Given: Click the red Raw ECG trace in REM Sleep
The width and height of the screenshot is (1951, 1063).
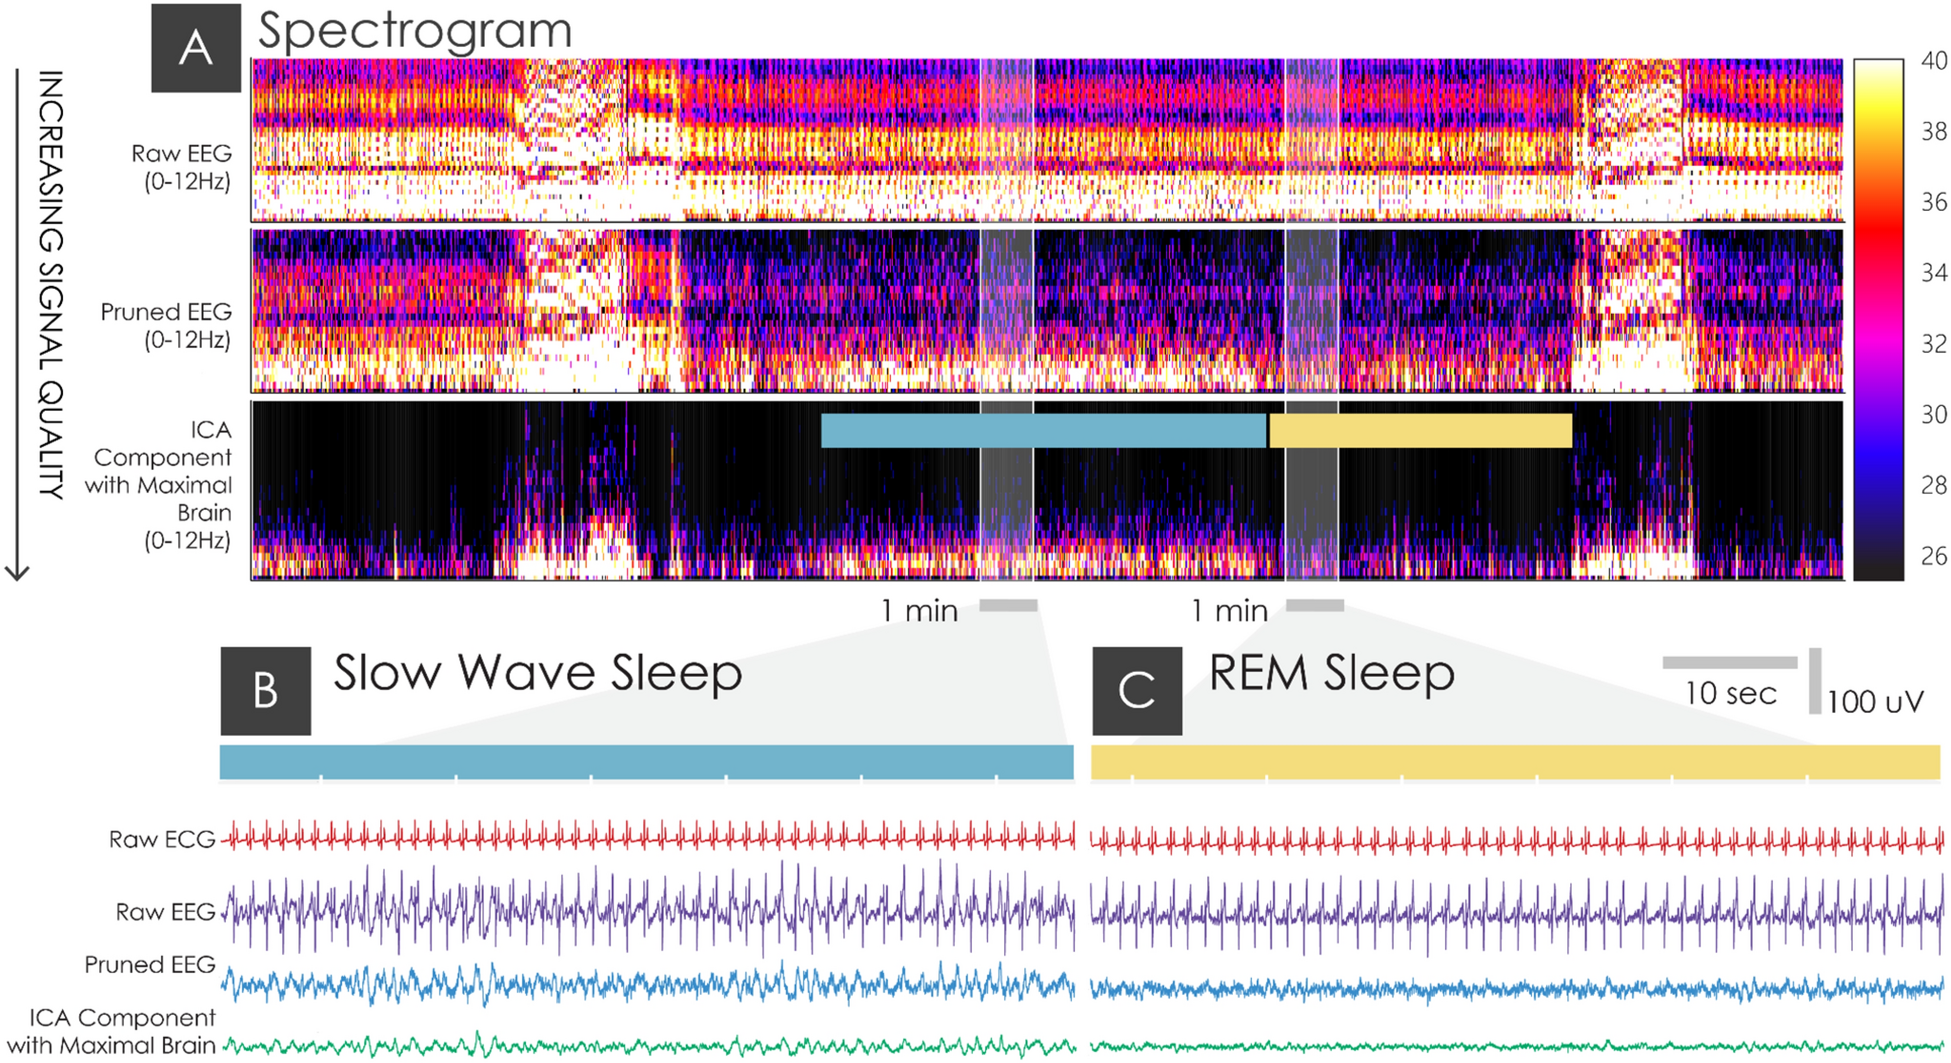Looking at the screenshot, I should coord(1517,840).
